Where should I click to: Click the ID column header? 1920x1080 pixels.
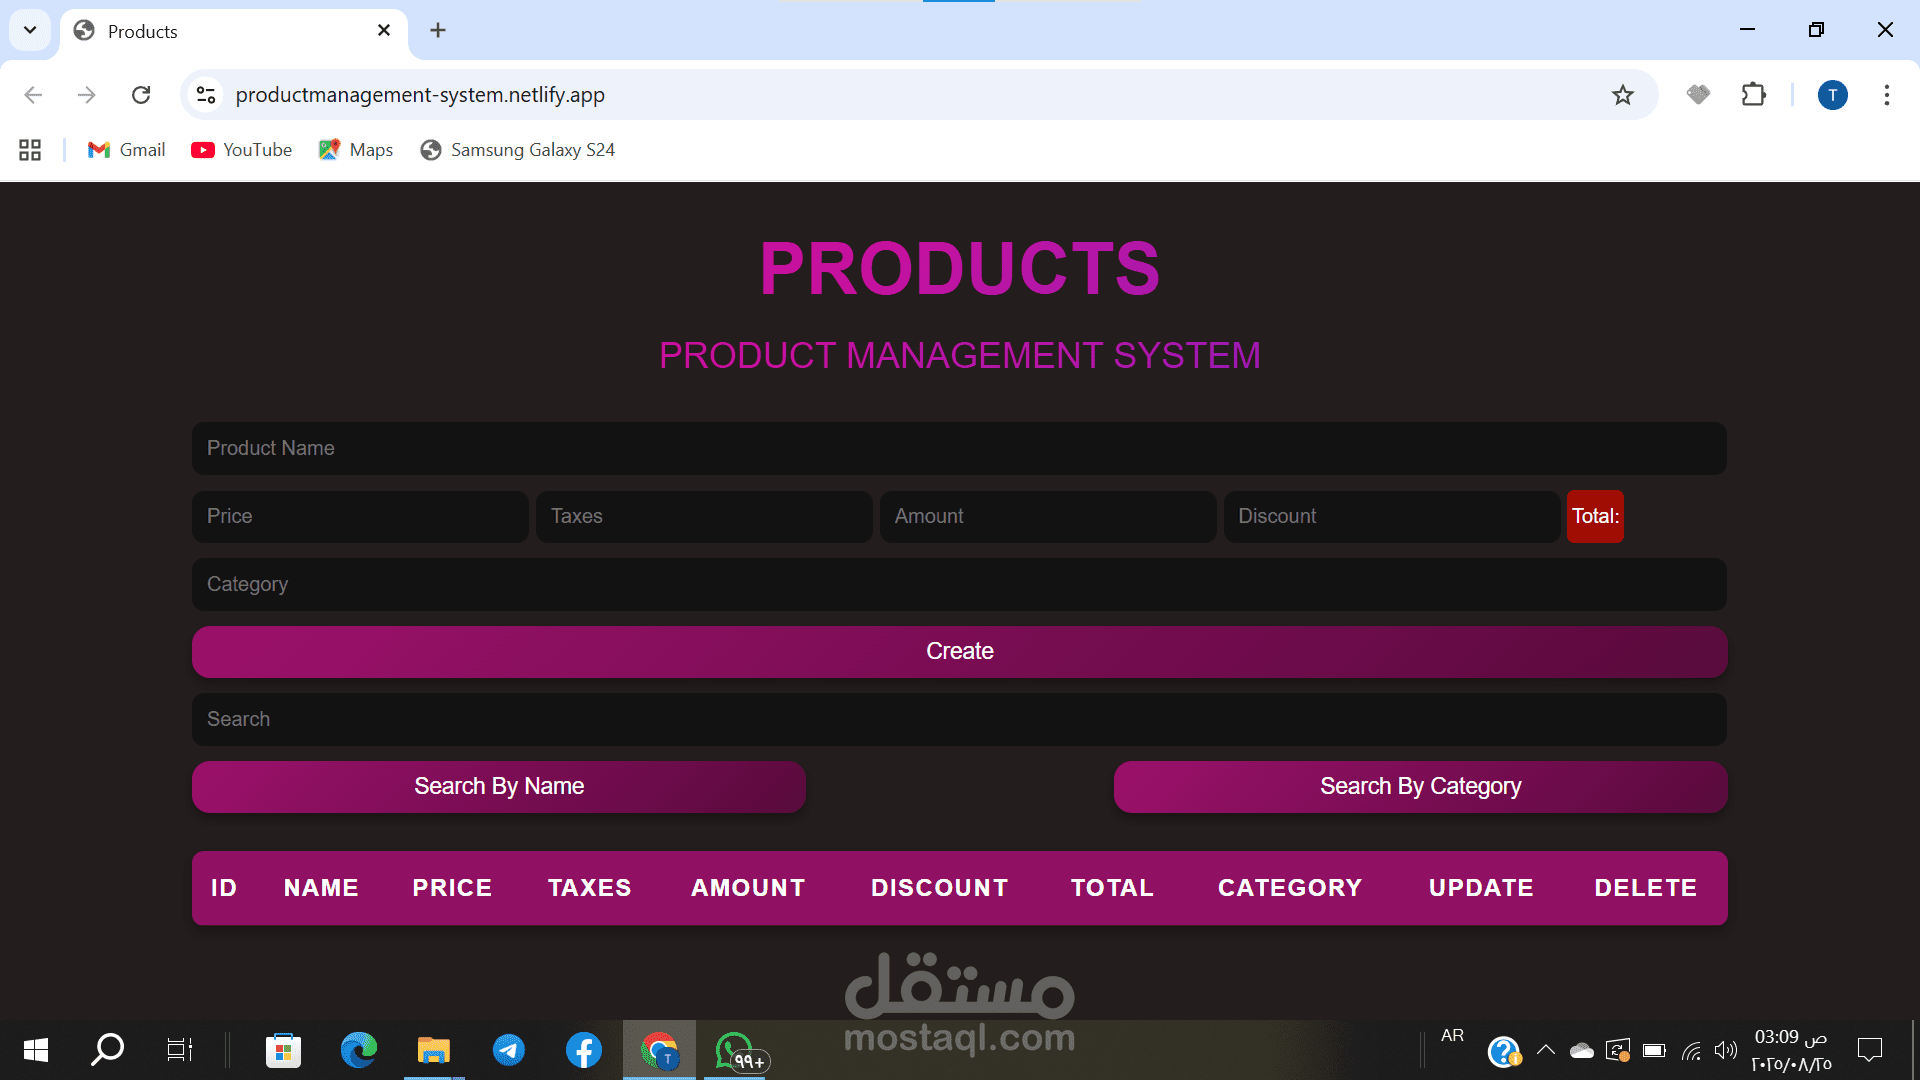pyautogui.click(x=224, y=888)
